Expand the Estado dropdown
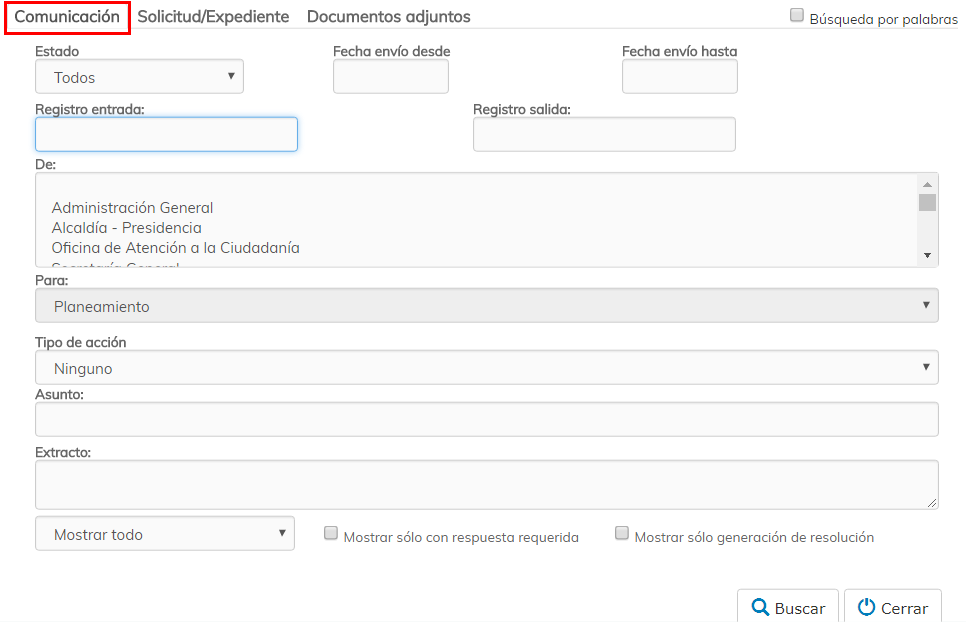Image resolution: width=966 pixels, height=622 pixels. coord(139,77)
